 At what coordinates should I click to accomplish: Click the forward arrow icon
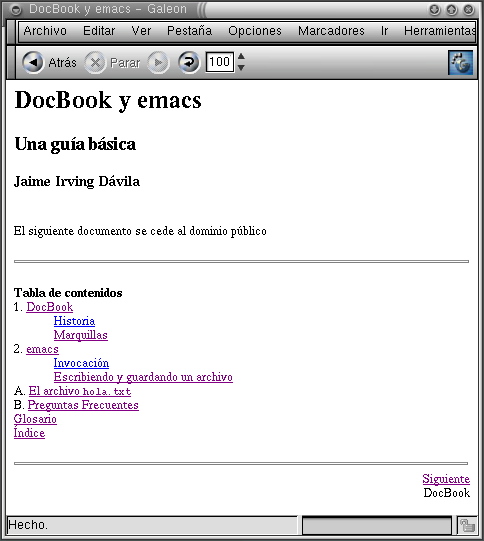coord(158,62)
